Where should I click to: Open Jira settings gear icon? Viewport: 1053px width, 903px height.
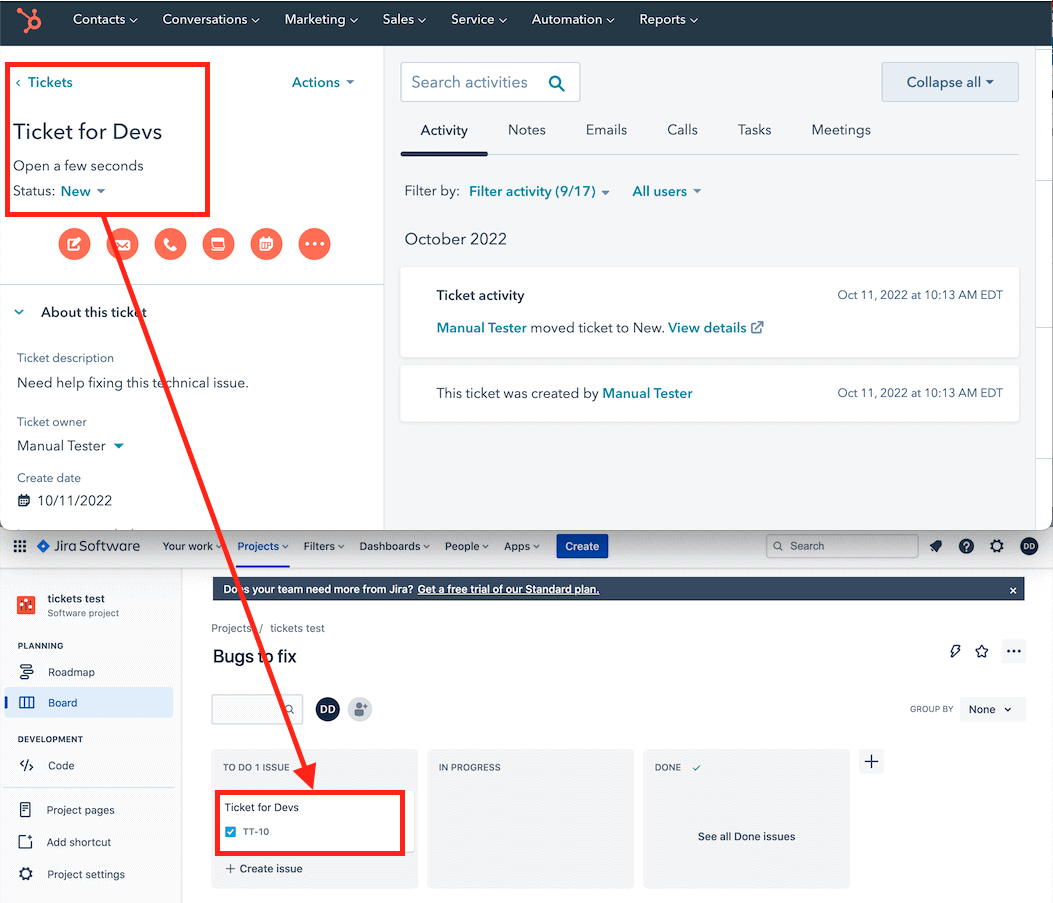997,546
